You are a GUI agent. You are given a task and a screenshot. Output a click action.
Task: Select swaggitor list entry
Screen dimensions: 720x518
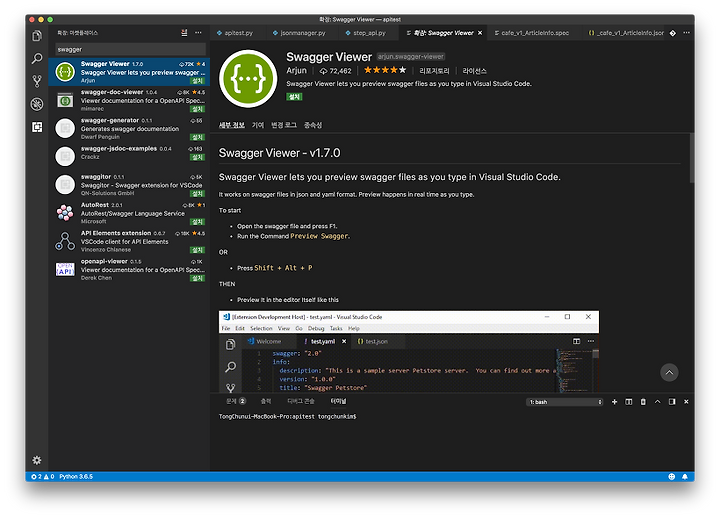click(129, 185)
